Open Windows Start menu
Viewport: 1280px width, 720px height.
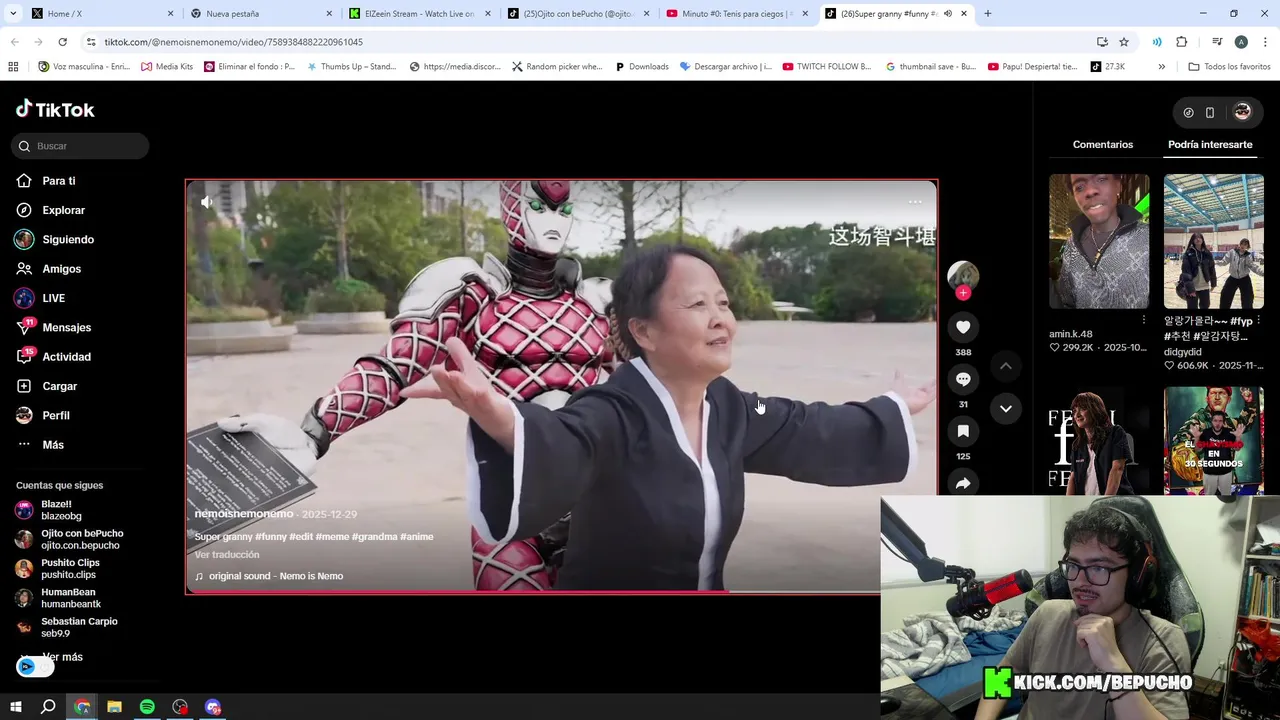pyautogui.click(x=15, y=707)
